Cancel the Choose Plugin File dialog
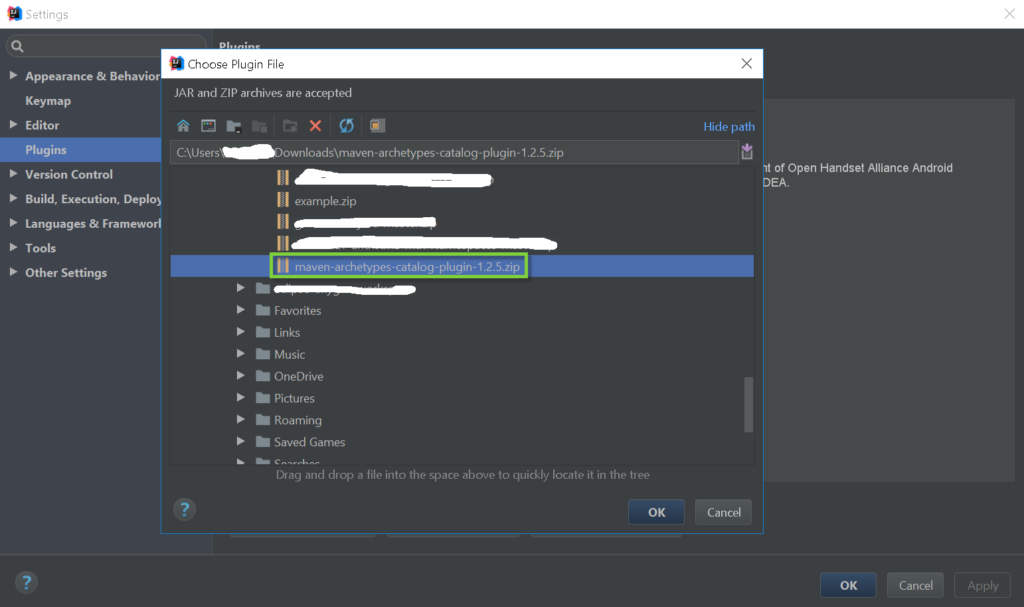This screenshot has width=1024, height=607. 724,512
